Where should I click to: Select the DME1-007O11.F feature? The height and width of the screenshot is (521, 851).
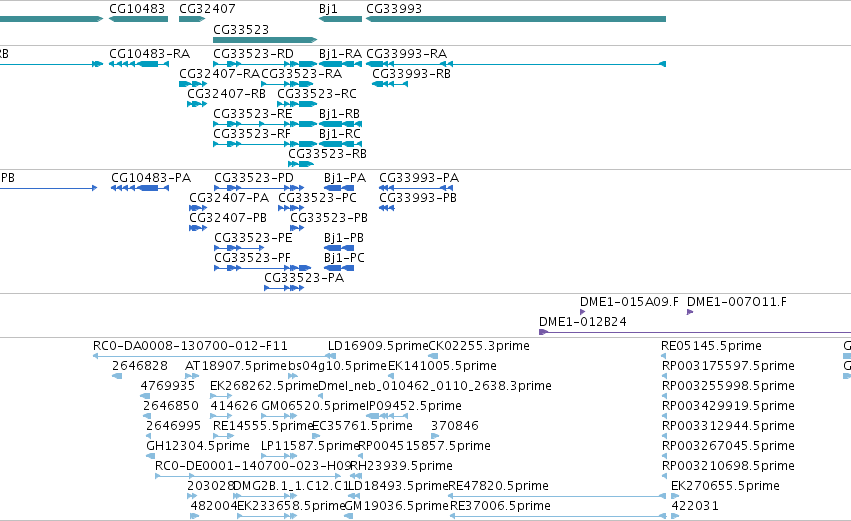click(x=690, y=312)
